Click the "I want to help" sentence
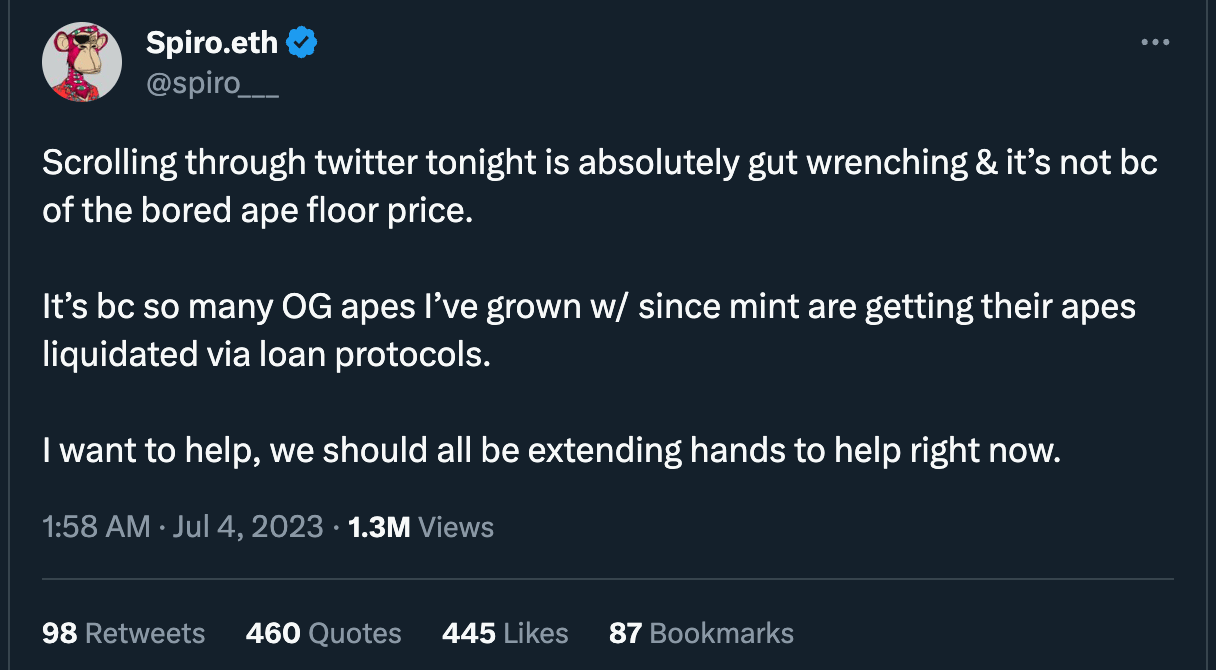 [x=550, y=451]
